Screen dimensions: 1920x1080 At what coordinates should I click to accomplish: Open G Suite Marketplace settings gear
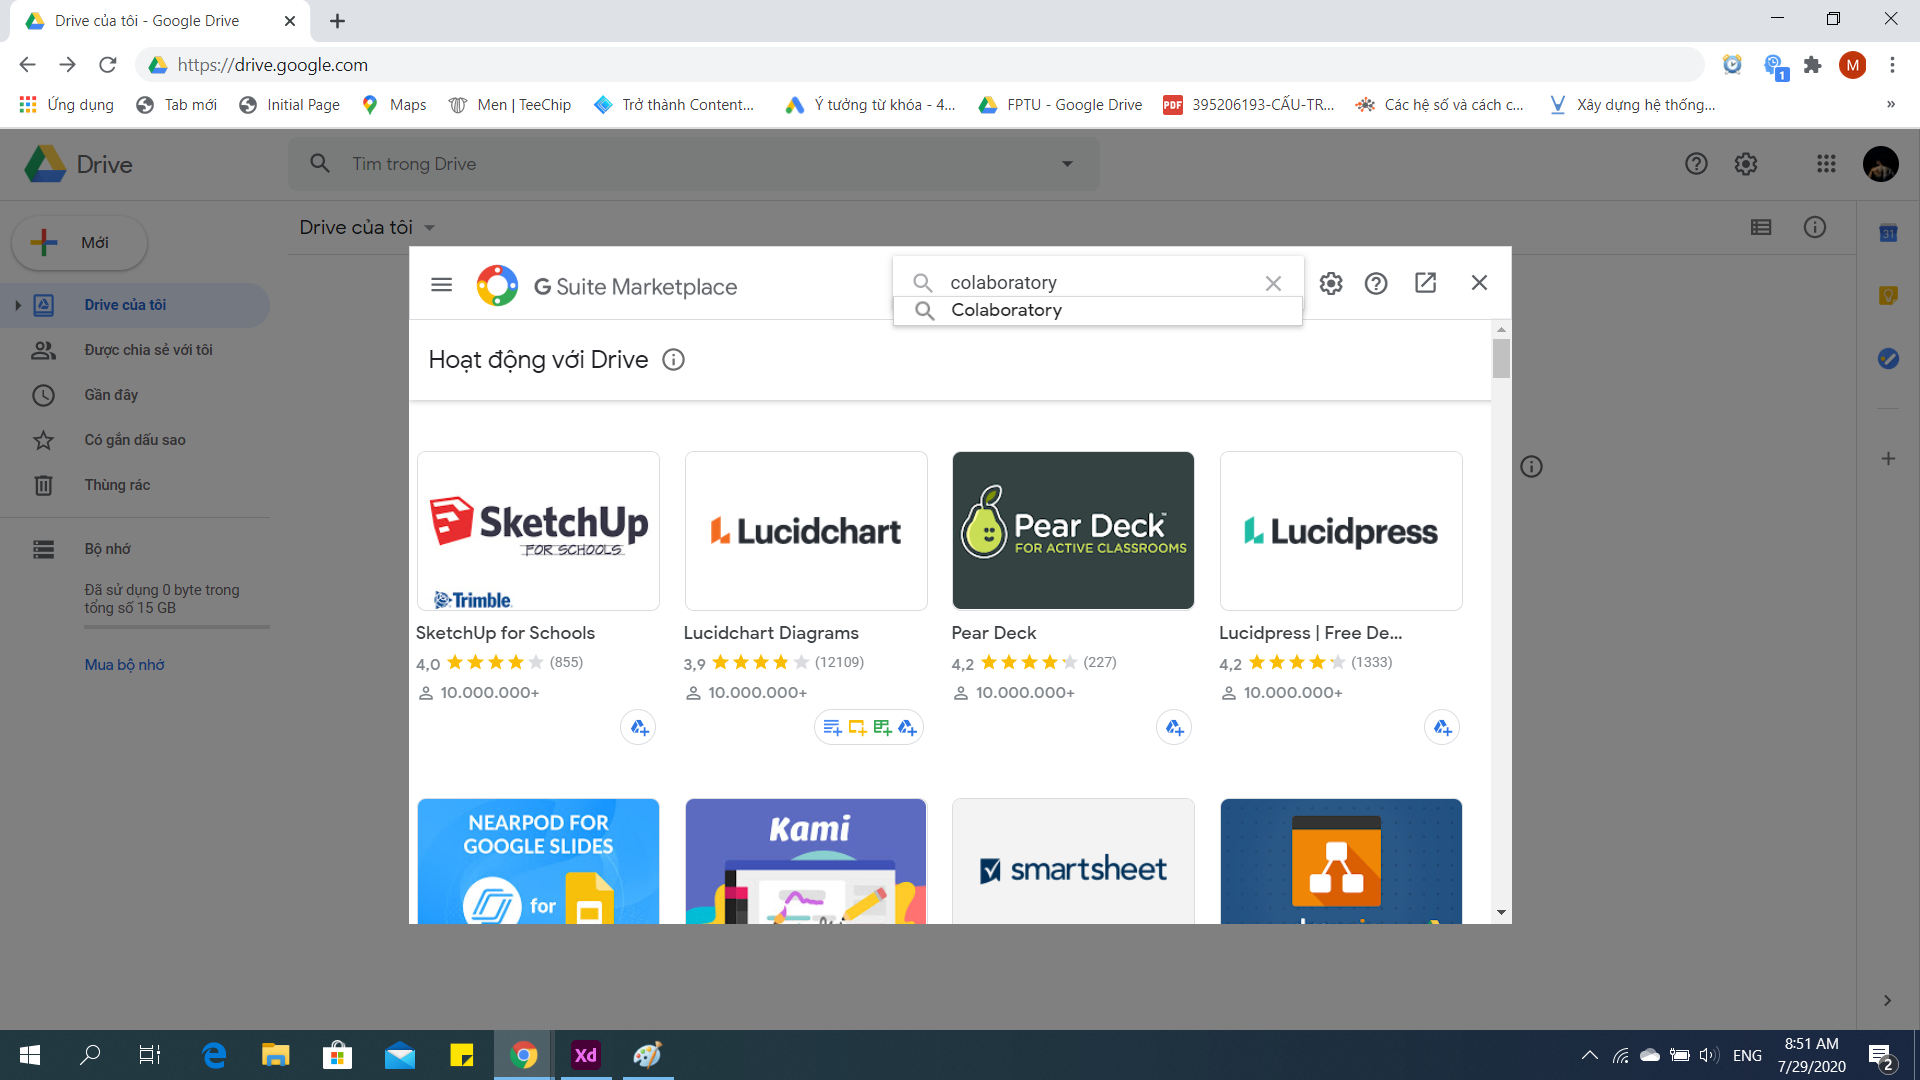pos(1331,283)
